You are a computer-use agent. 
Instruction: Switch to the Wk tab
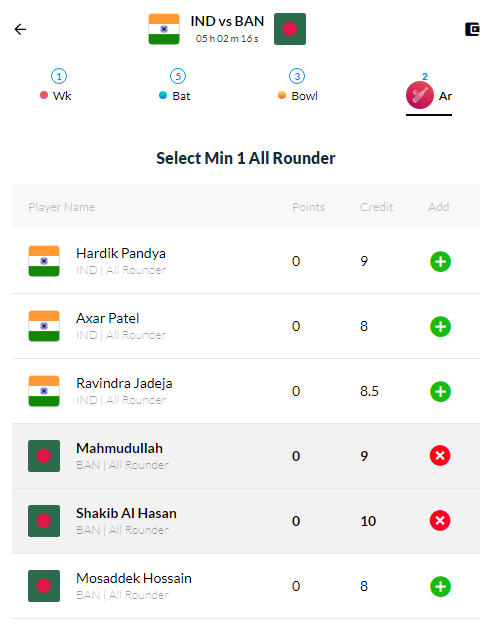pos(56,85)
